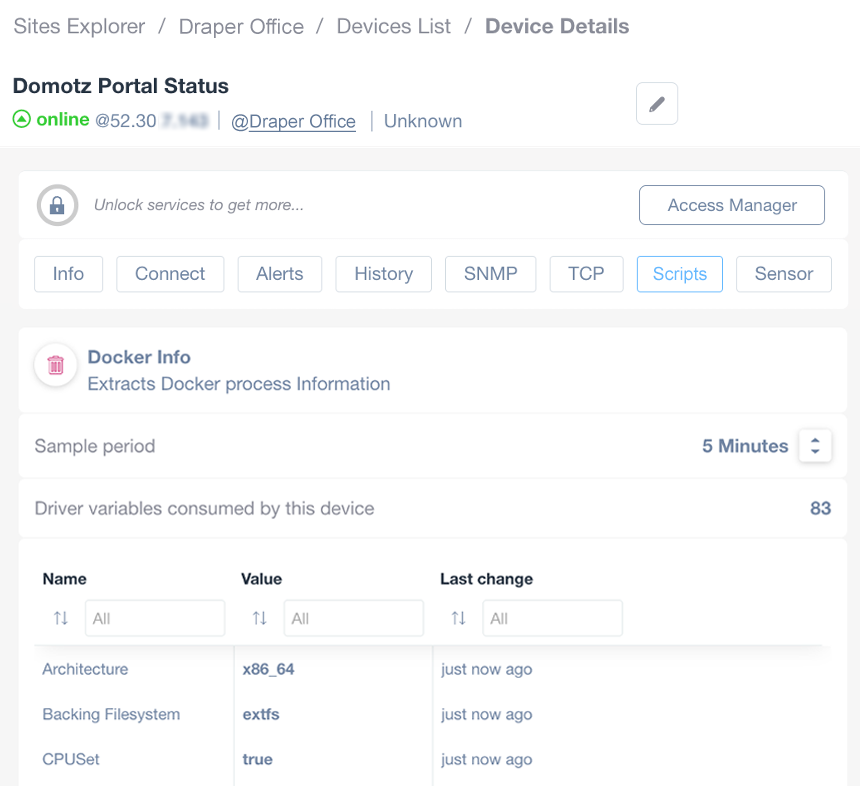Open the Sample period 5 Minutes selector

(x=815, y=445)
